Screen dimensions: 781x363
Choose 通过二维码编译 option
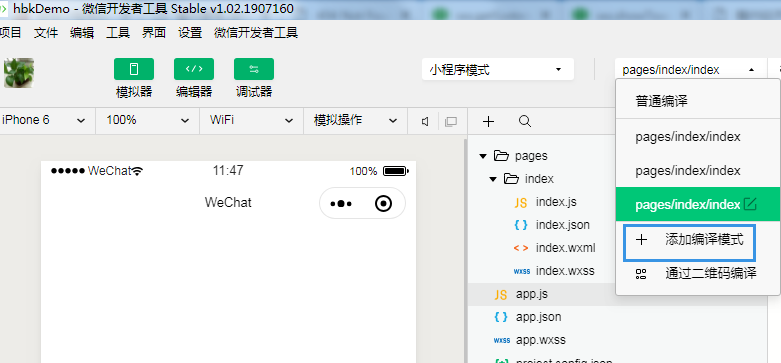[x=698, y=273]
